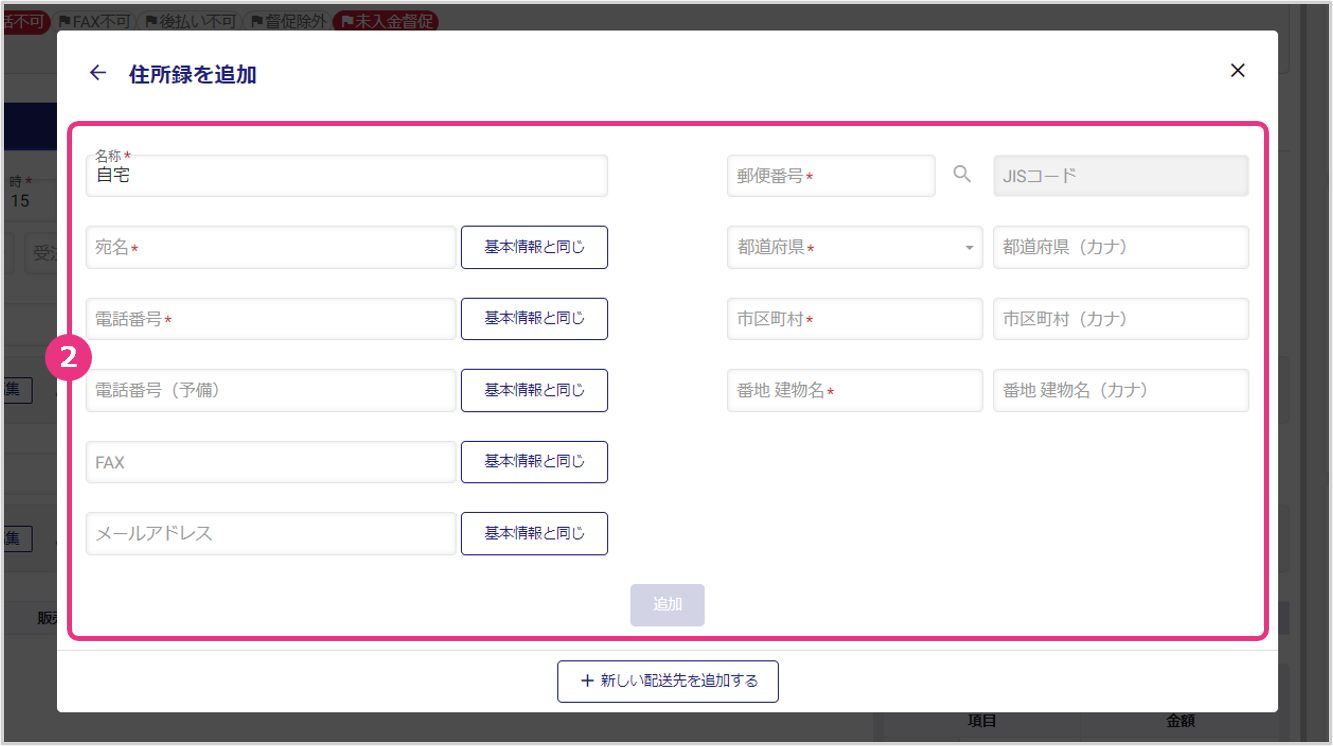Image resolution: width=1333 pixels, height=746 pixels.
Task: Click 基本情報と同じ next to 電話番号（予備）
Action: 534,391
